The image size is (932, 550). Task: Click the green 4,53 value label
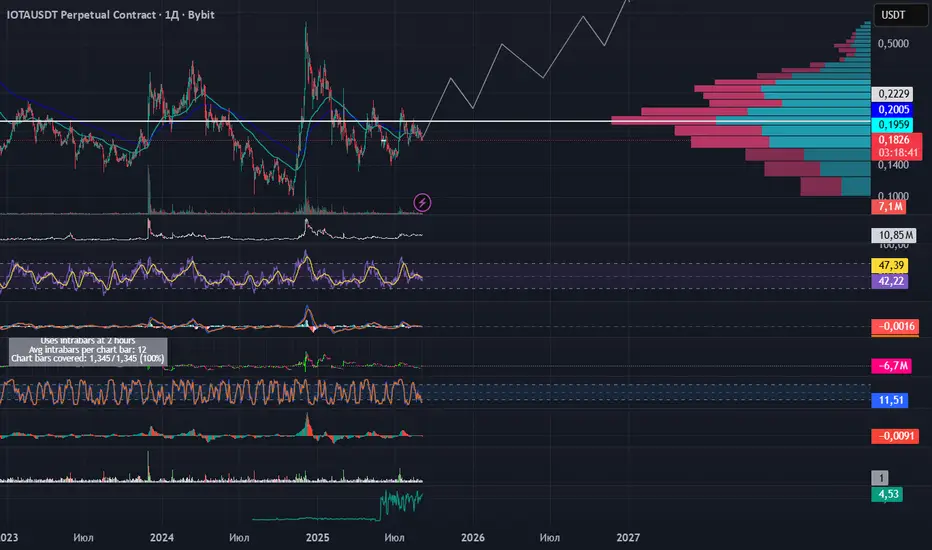pos(887,494)
